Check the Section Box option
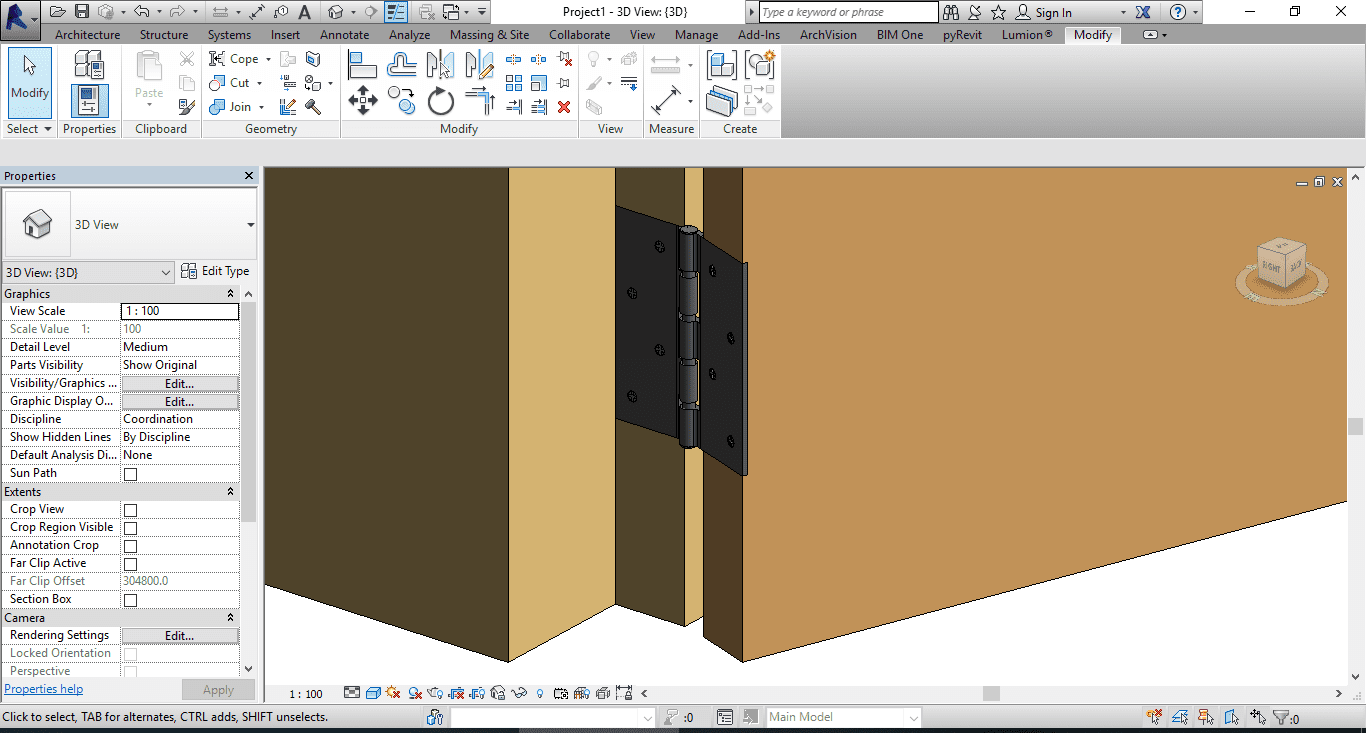 pyautogui.click(x=130, y=600)
